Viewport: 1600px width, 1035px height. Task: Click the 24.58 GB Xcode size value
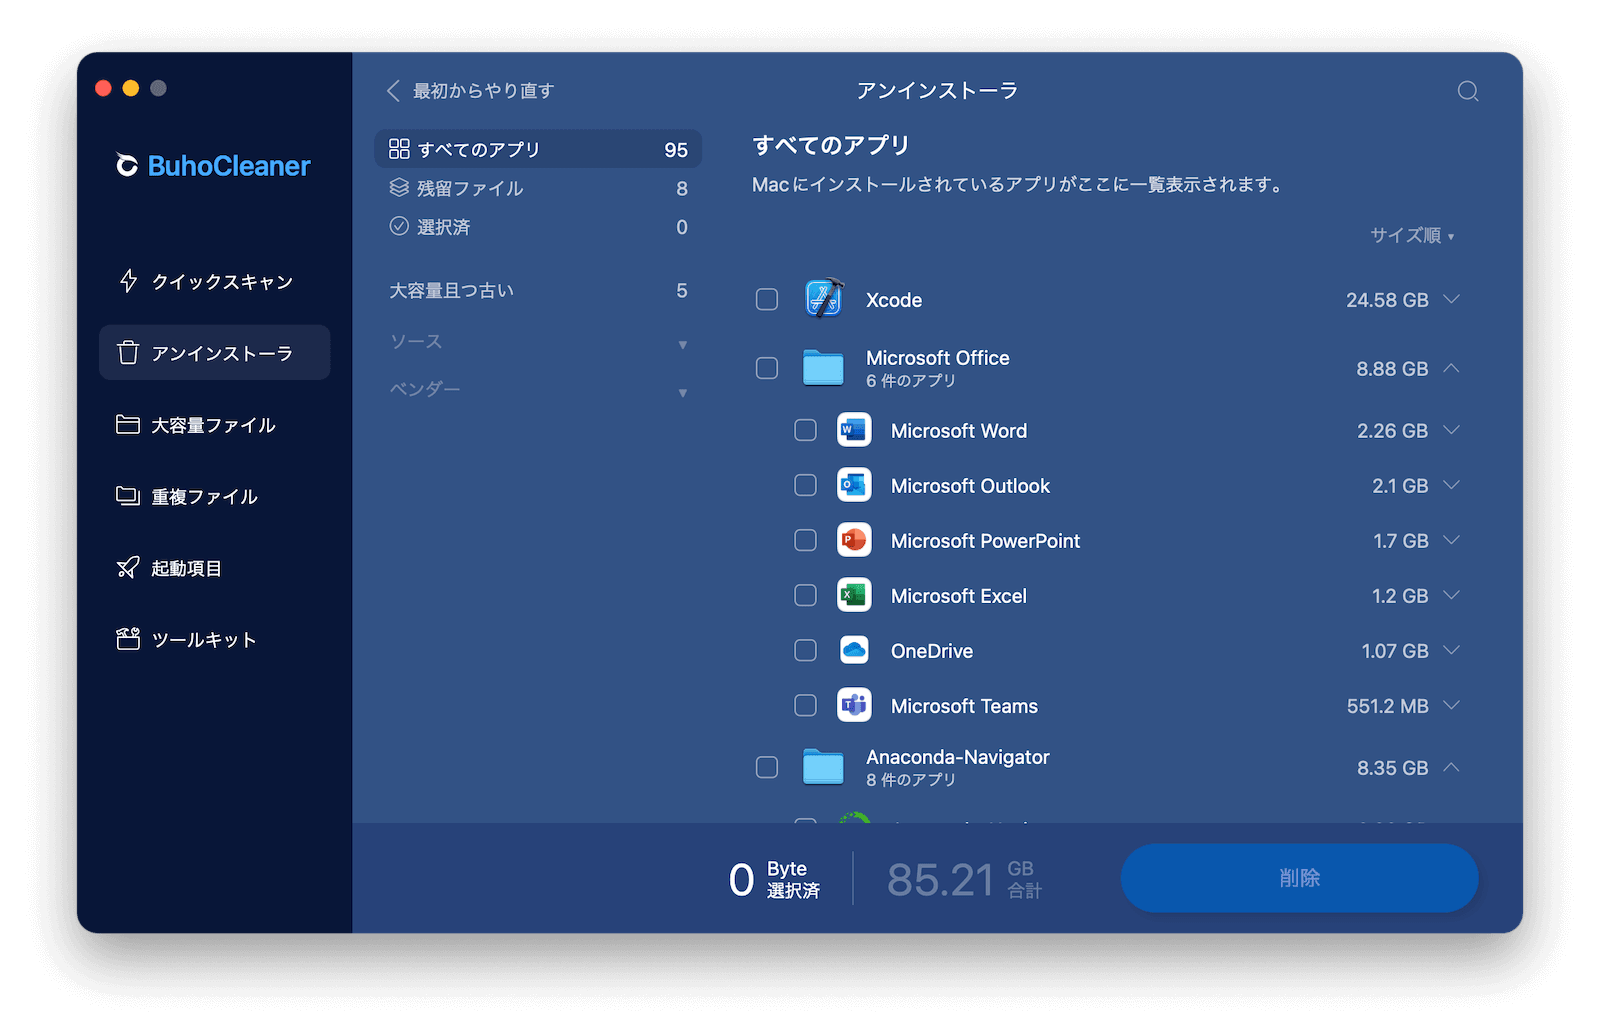(x=1387, y=300)
